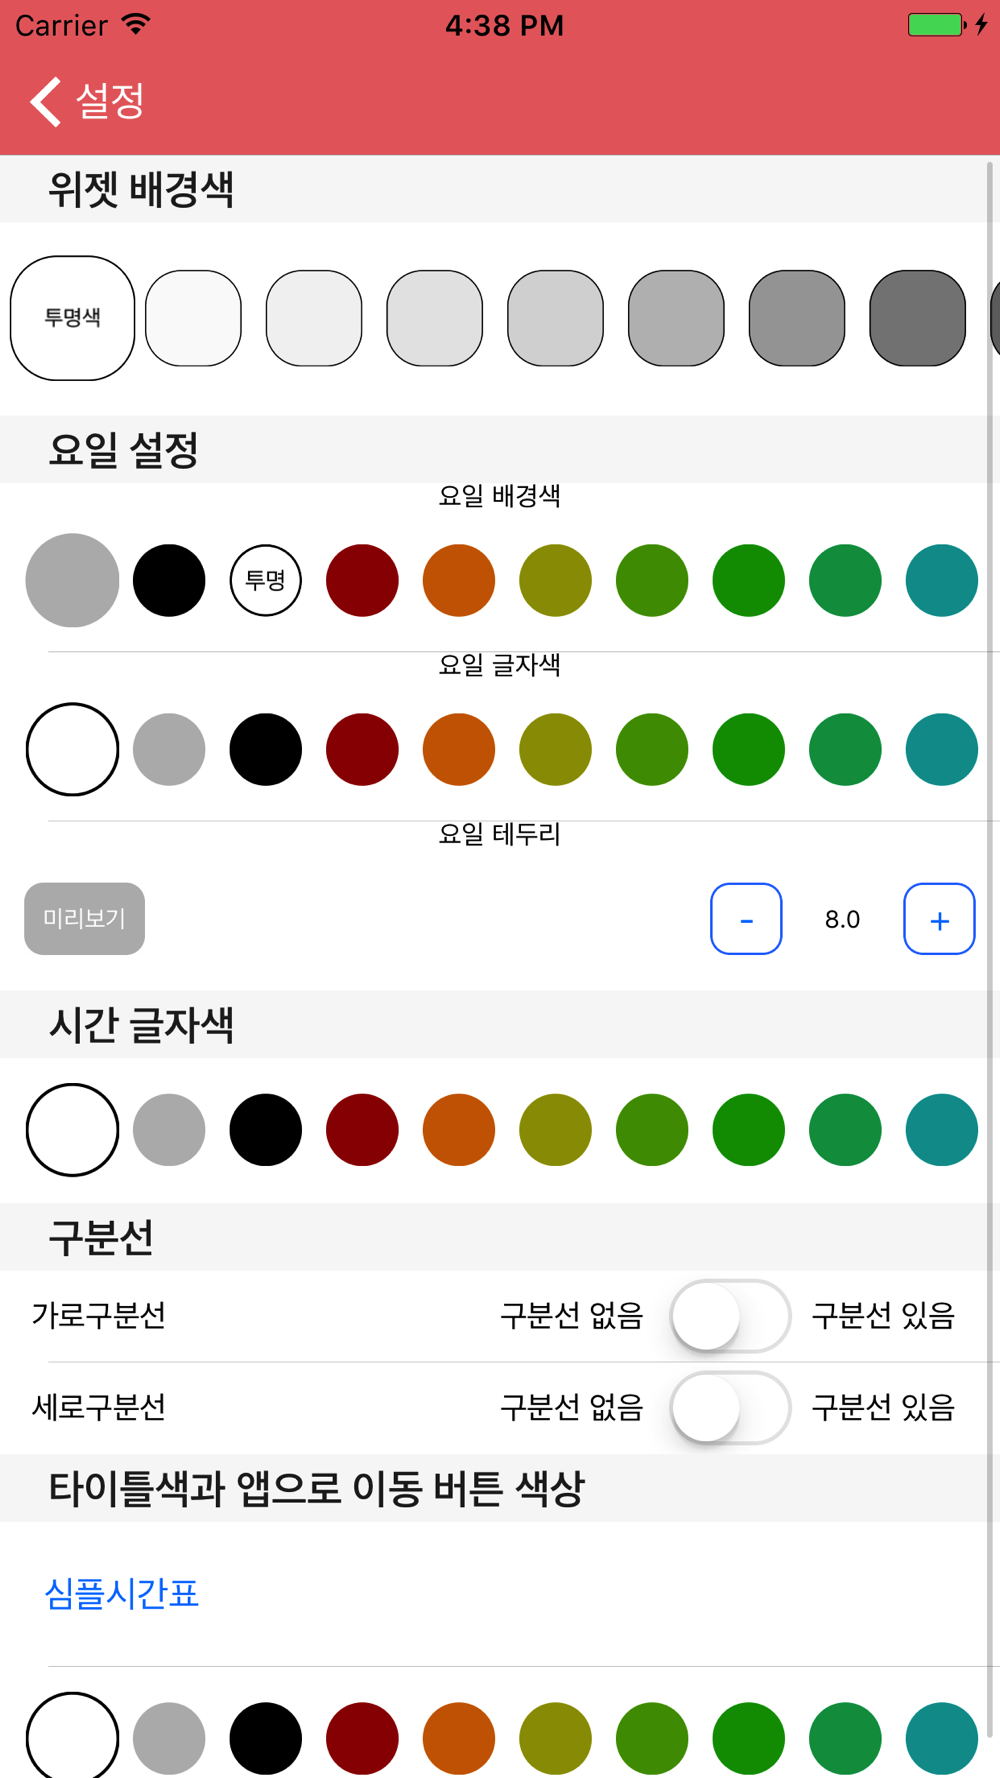This screenshot has width=1000, height=1778.
Task: Select teal in the 시간 글자색 row
Action: 941,1130
